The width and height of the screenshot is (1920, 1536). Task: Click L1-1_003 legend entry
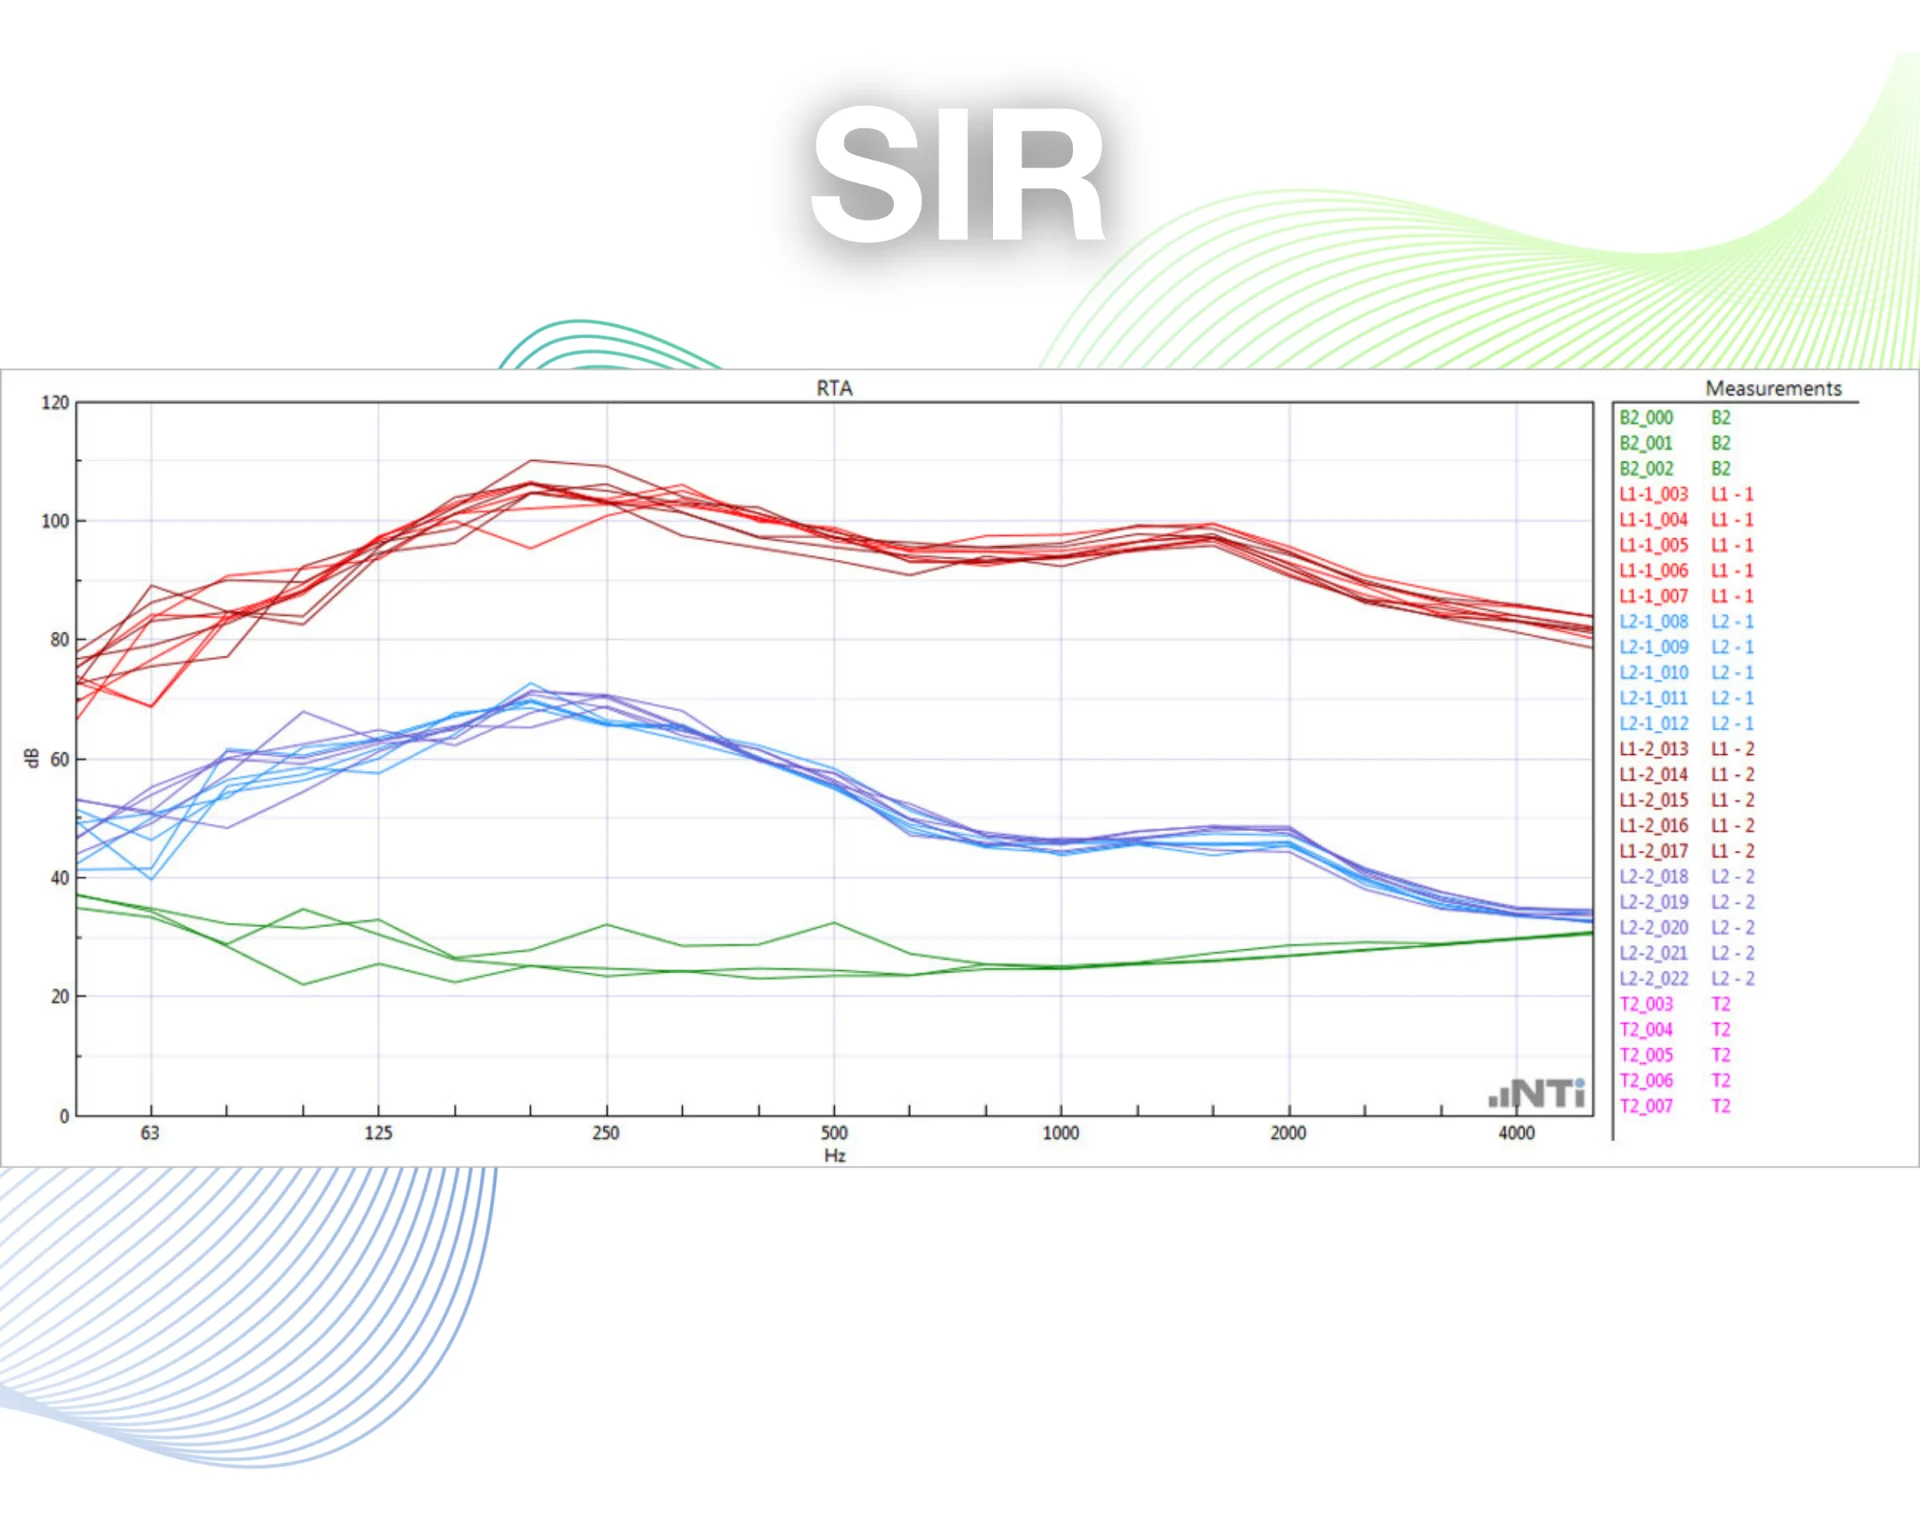(1653, 494)
